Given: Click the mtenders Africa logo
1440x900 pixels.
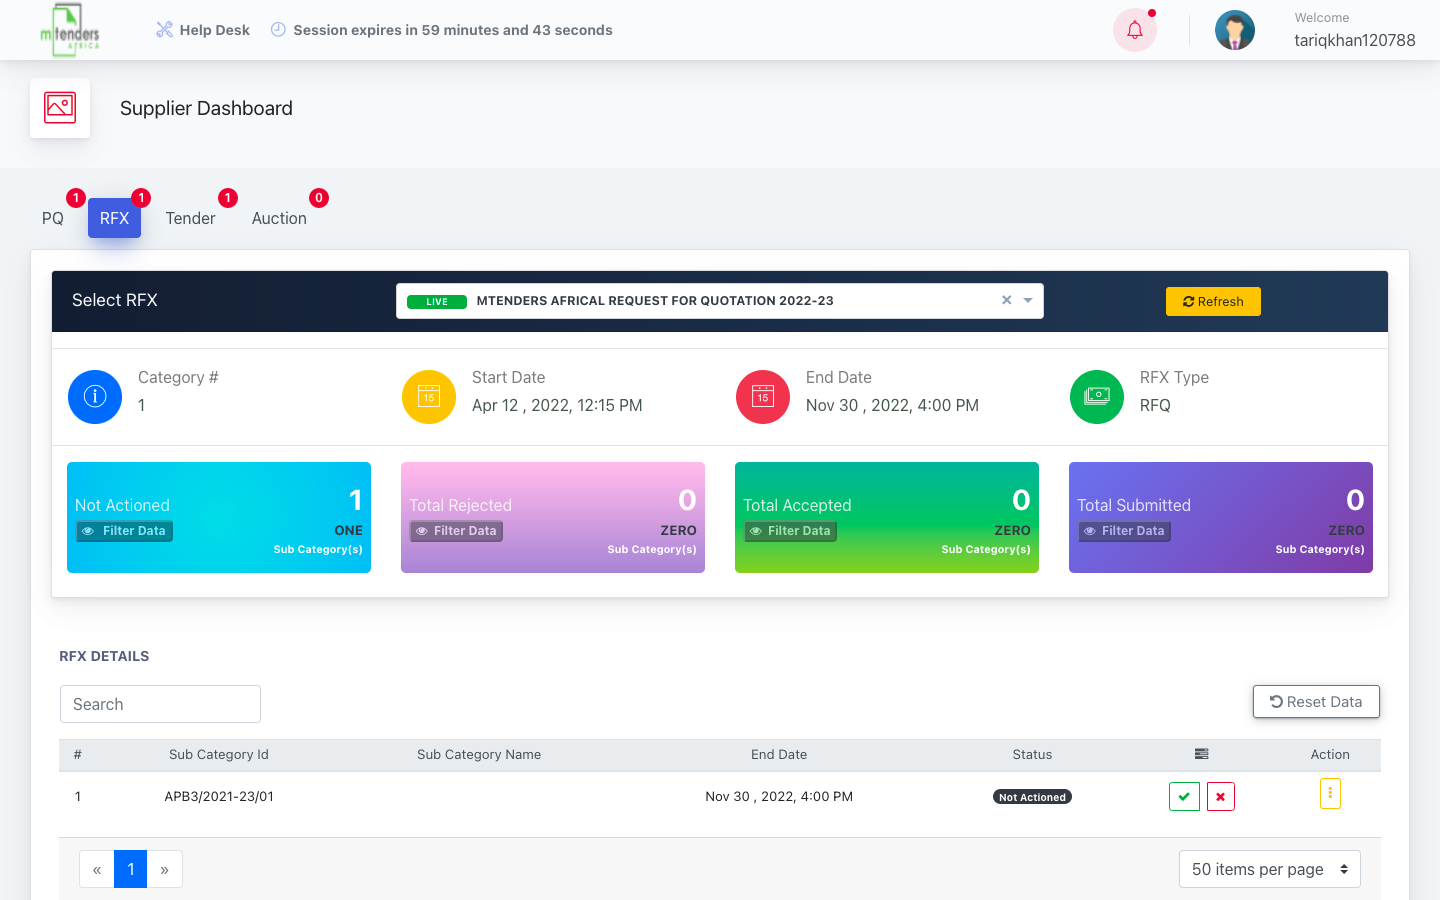Looking at the screenshot, I should (x=70, y=30).
